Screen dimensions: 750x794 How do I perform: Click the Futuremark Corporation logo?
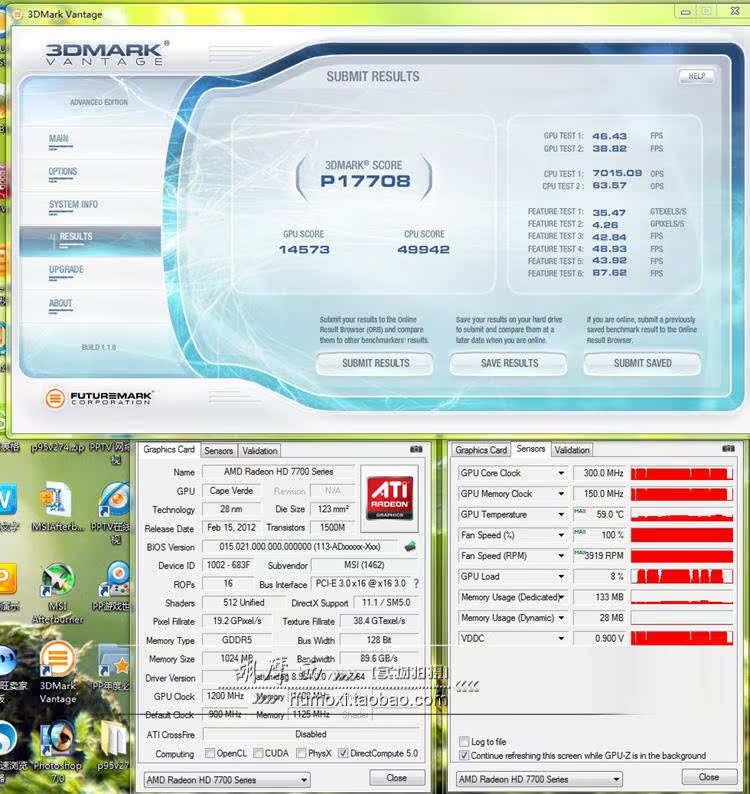pyautogui.click(x=99, y=398)
